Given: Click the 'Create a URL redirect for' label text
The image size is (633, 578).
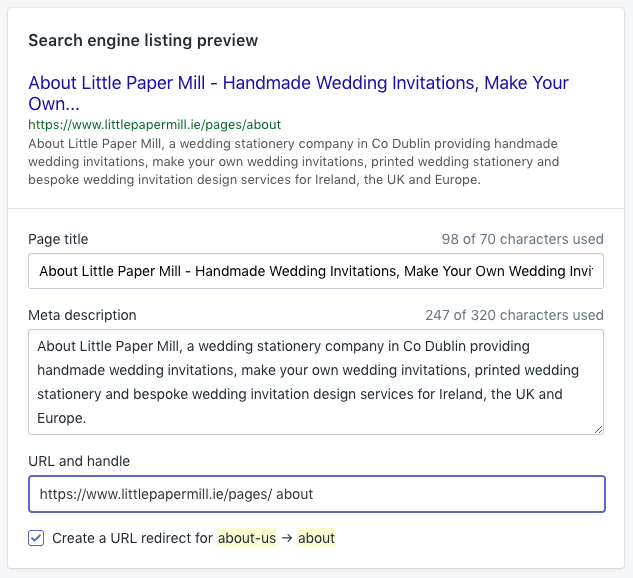Looking at the screenshot, I should pos(132,538).
